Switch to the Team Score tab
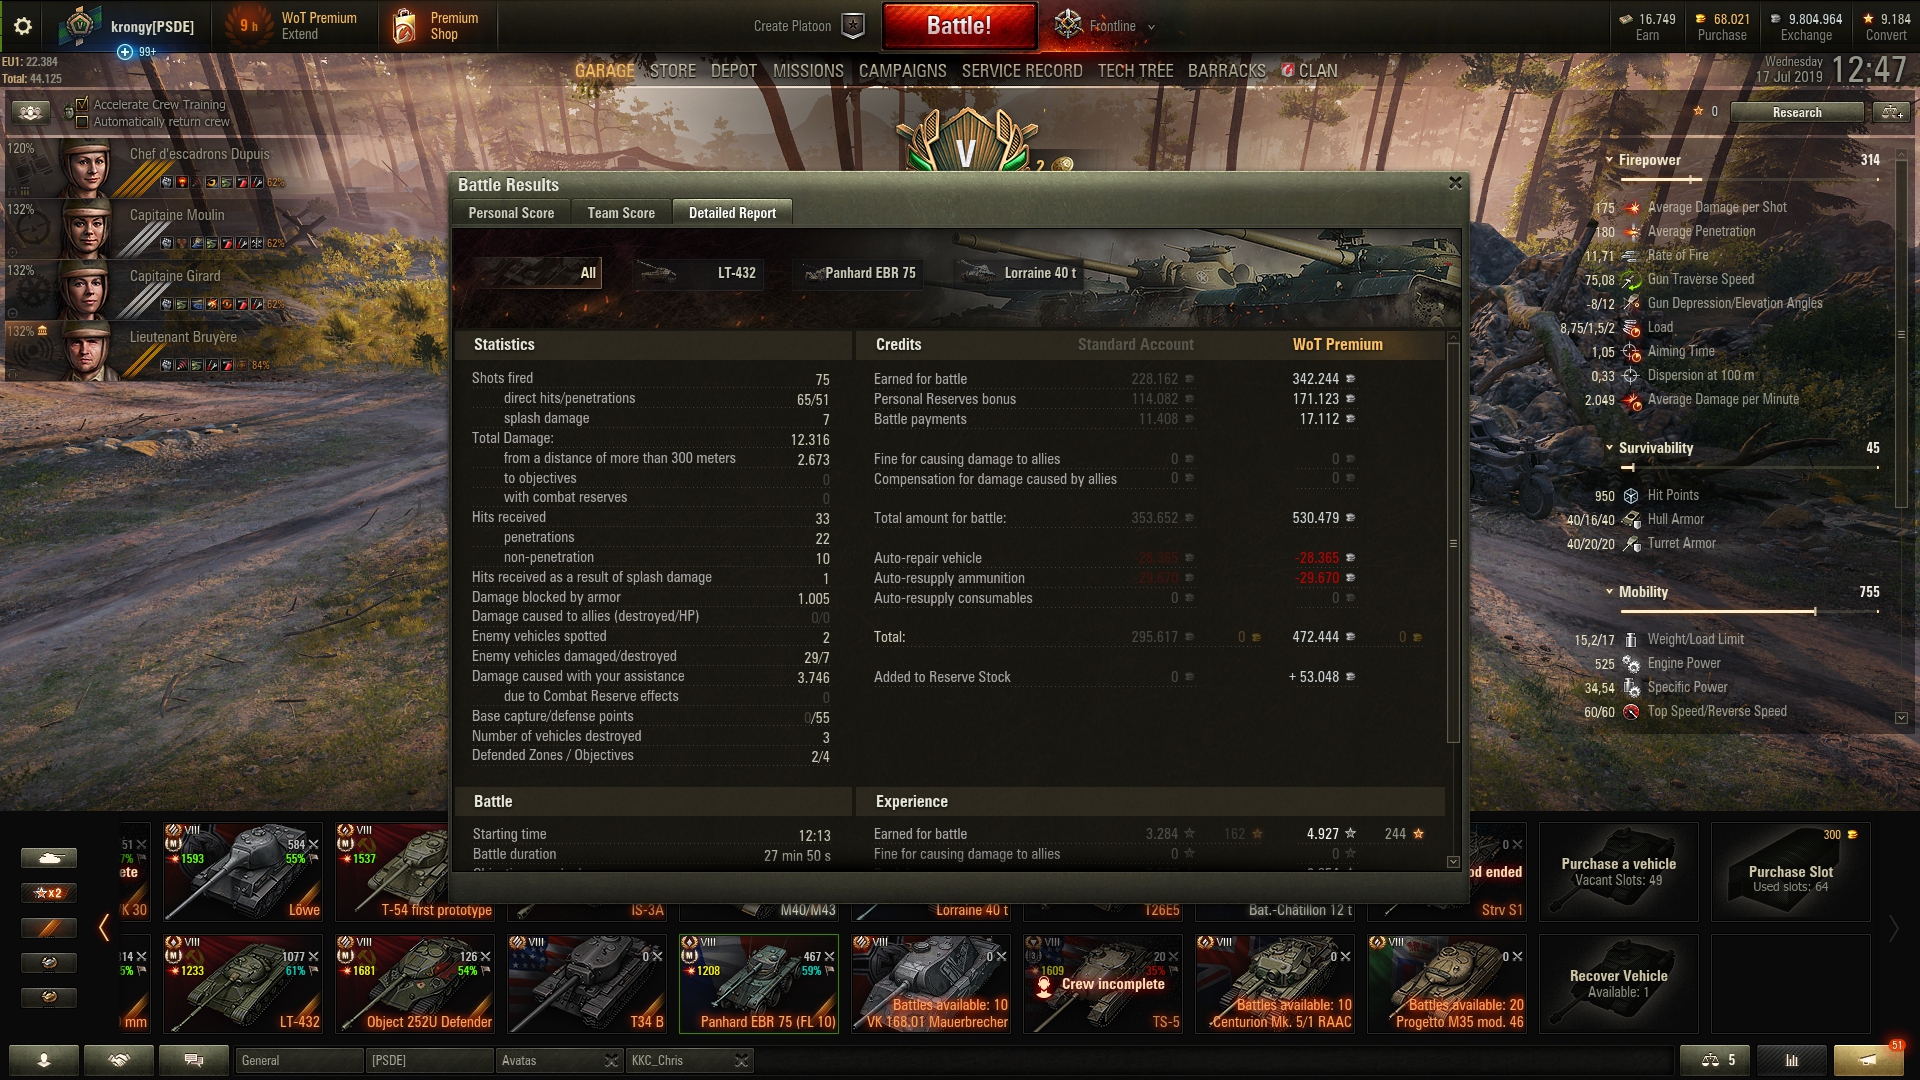 coord(621,213)
